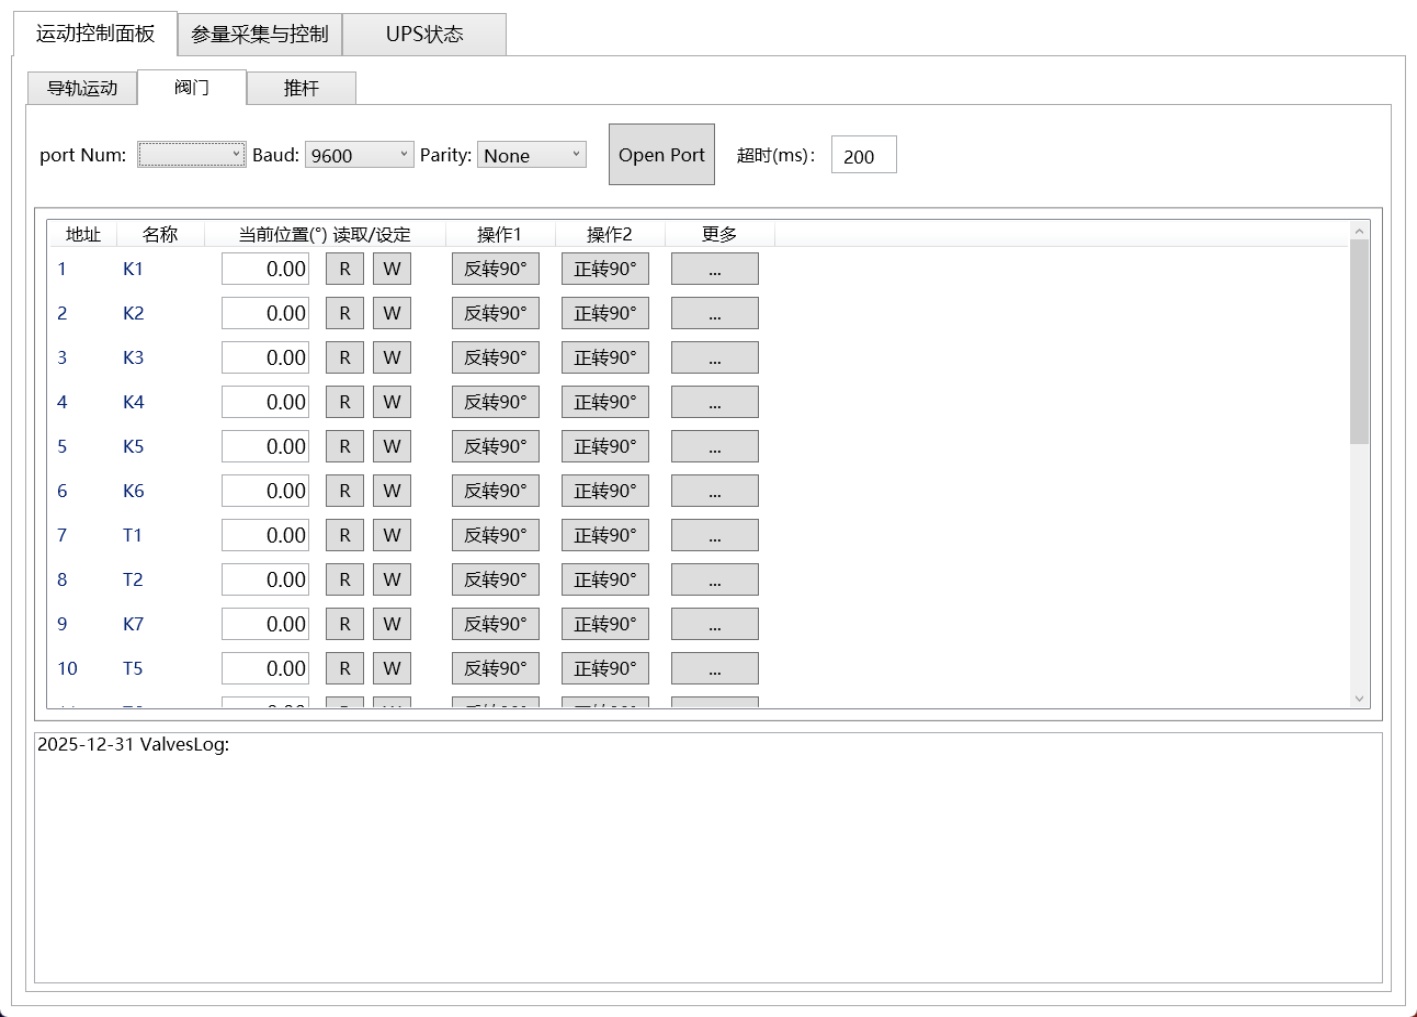The height and width of the screenshot is (1017, 1417).
Task: Switch to the 参量采集与控制 tab
Action: click(259, 34)
